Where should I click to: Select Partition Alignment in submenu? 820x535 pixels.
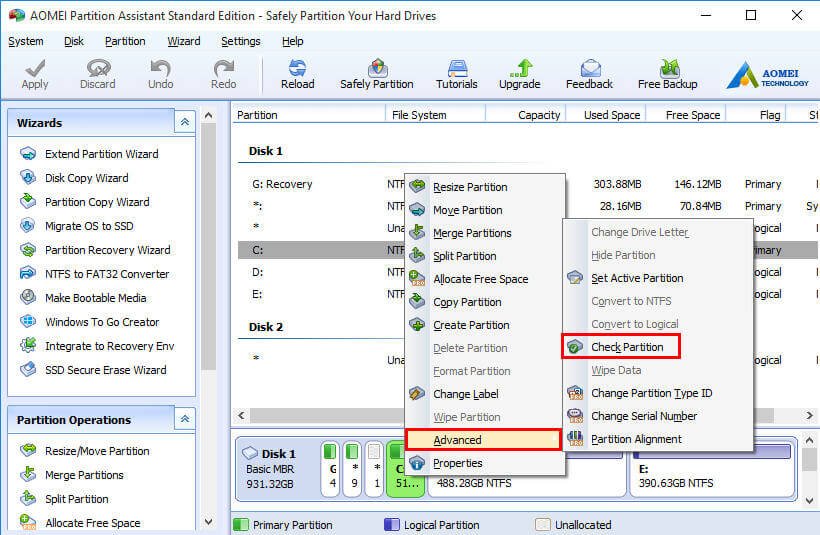click(x=658, y=439)
